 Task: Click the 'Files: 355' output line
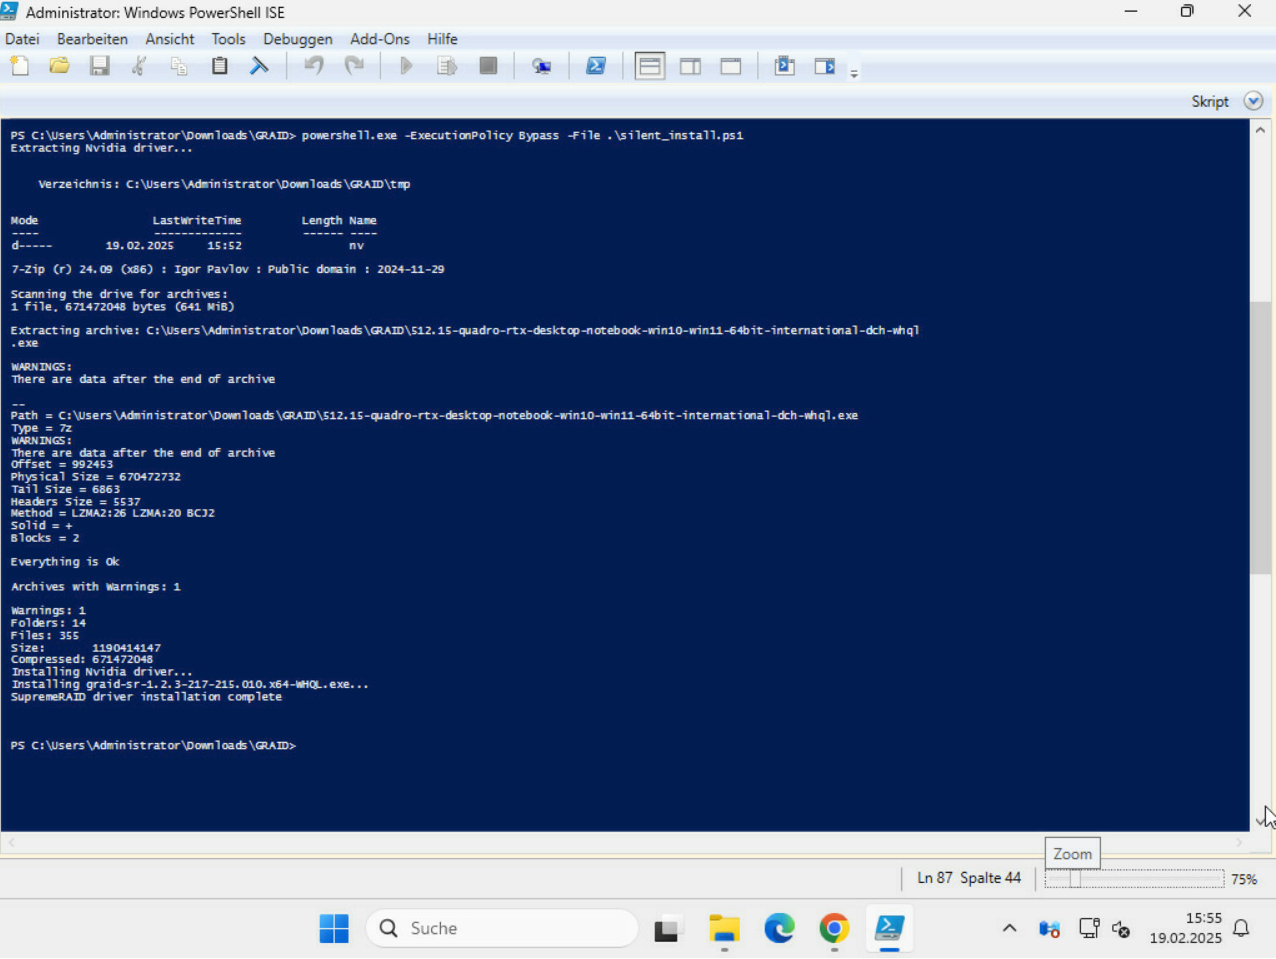(x=44, y=636)
